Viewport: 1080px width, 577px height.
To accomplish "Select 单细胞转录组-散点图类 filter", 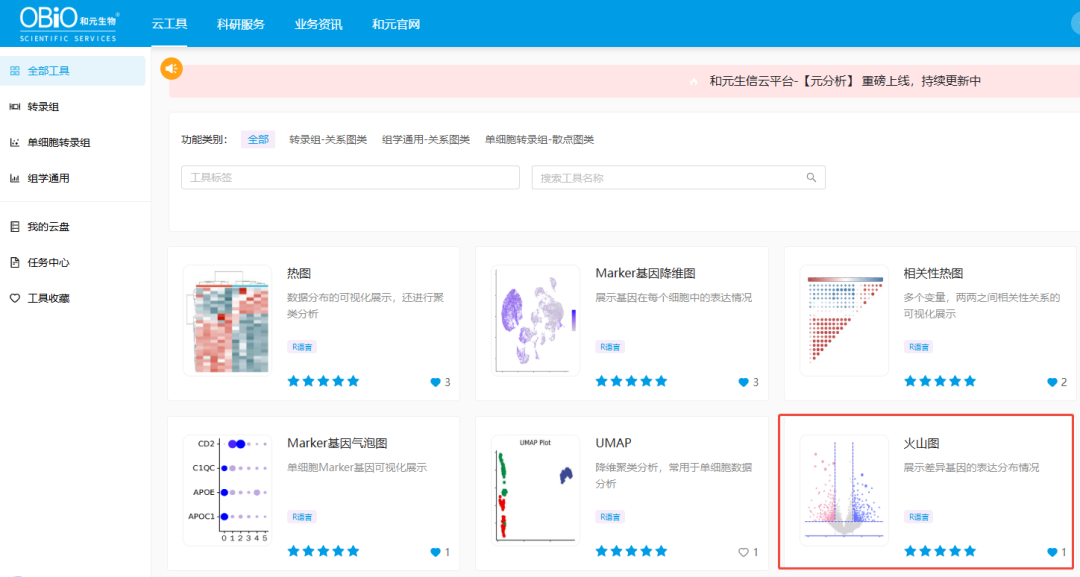I will coord(542,139).
